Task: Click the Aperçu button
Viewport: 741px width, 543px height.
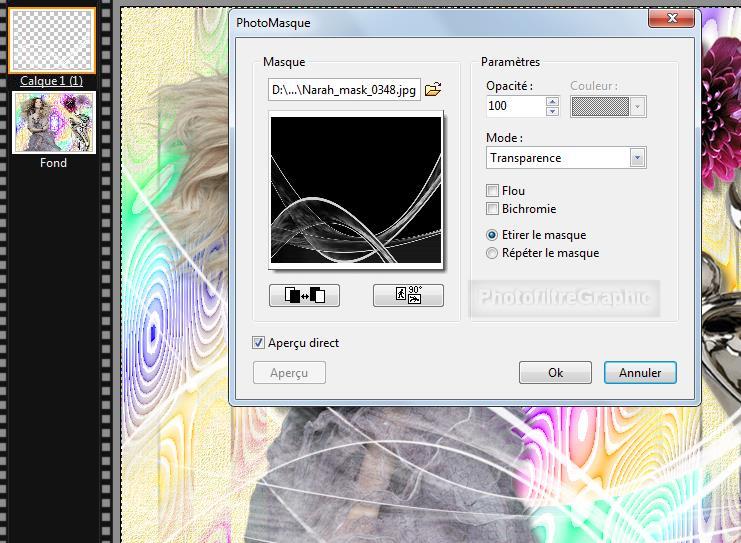Action: click(x=290, y=373)
